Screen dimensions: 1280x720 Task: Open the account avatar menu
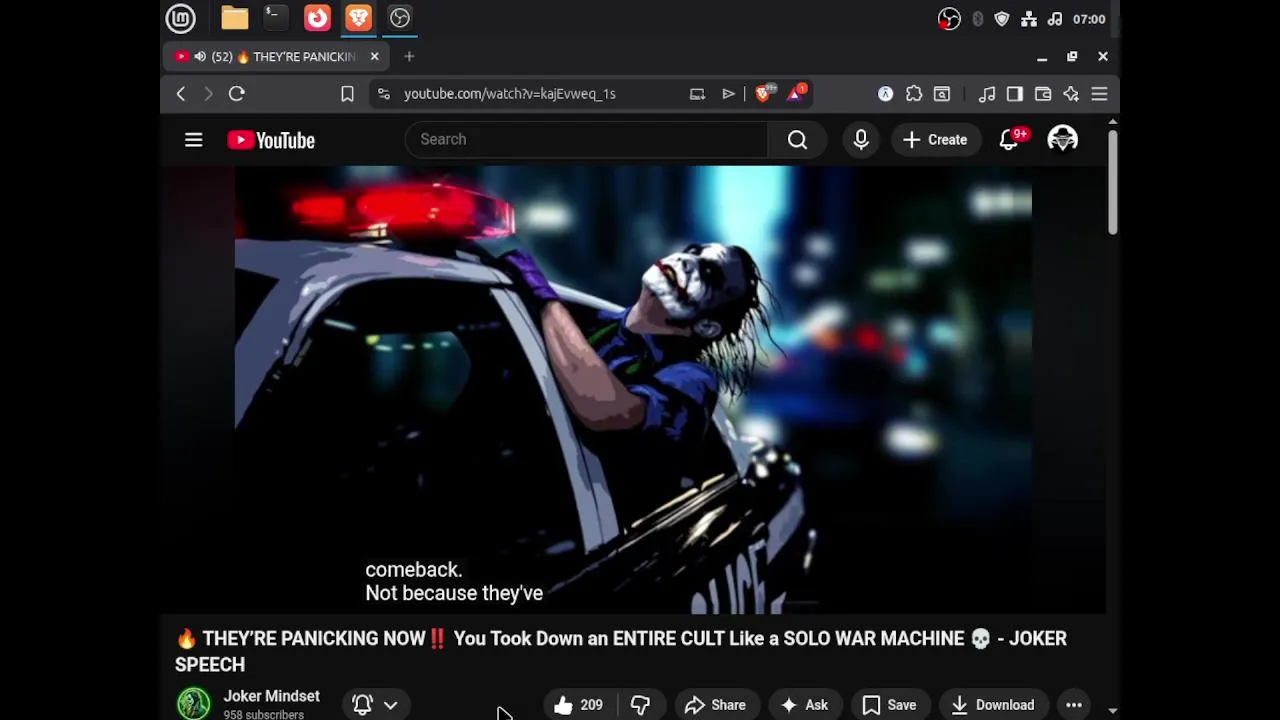pos(1062,140)
